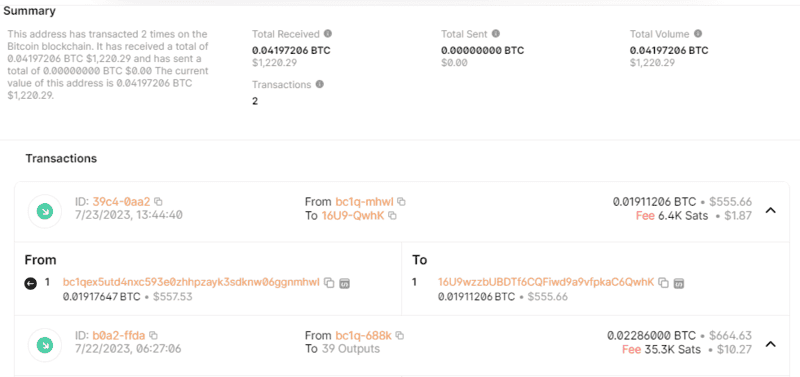Collapse the 39c4-0aa2 transaction details
The image size is (800, 377).
[771, 210]
